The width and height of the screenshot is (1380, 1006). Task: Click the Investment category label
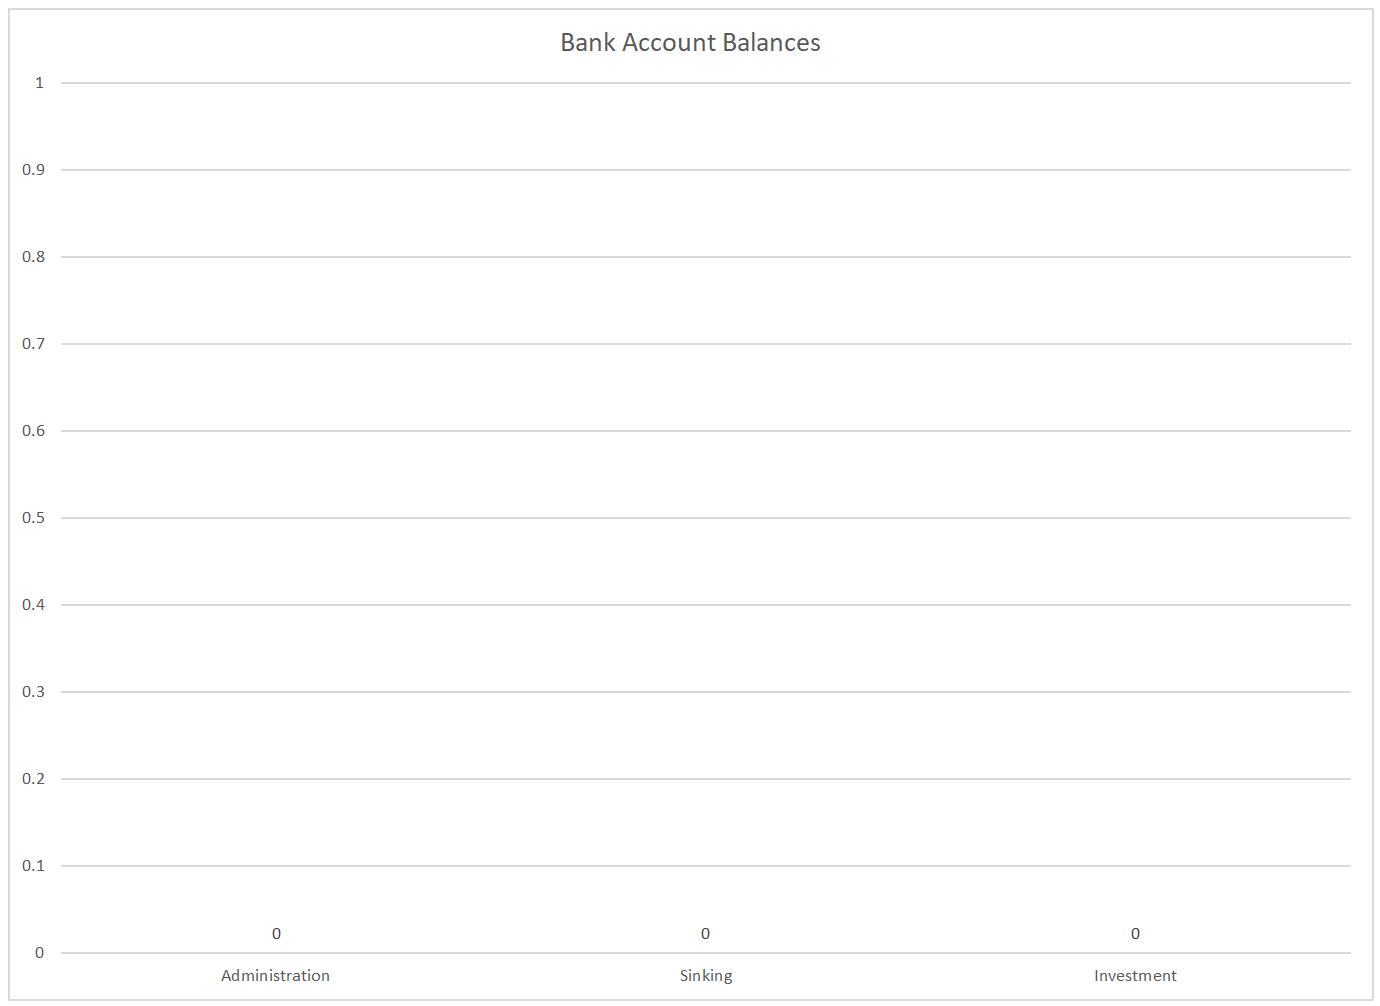click(1135, 976)
